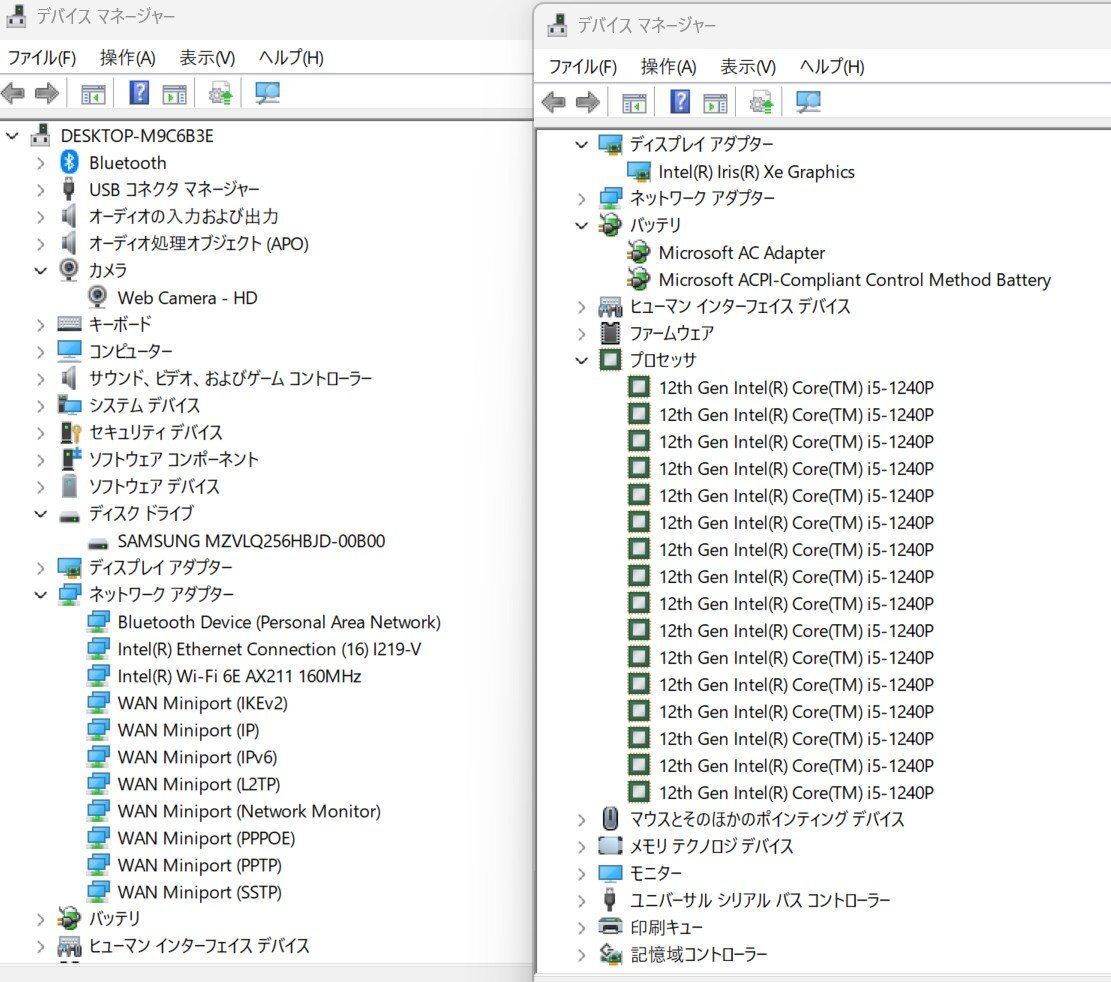Click Update driver icon in left window toolbar
1111x982 pixels.
tap(220, 93)
